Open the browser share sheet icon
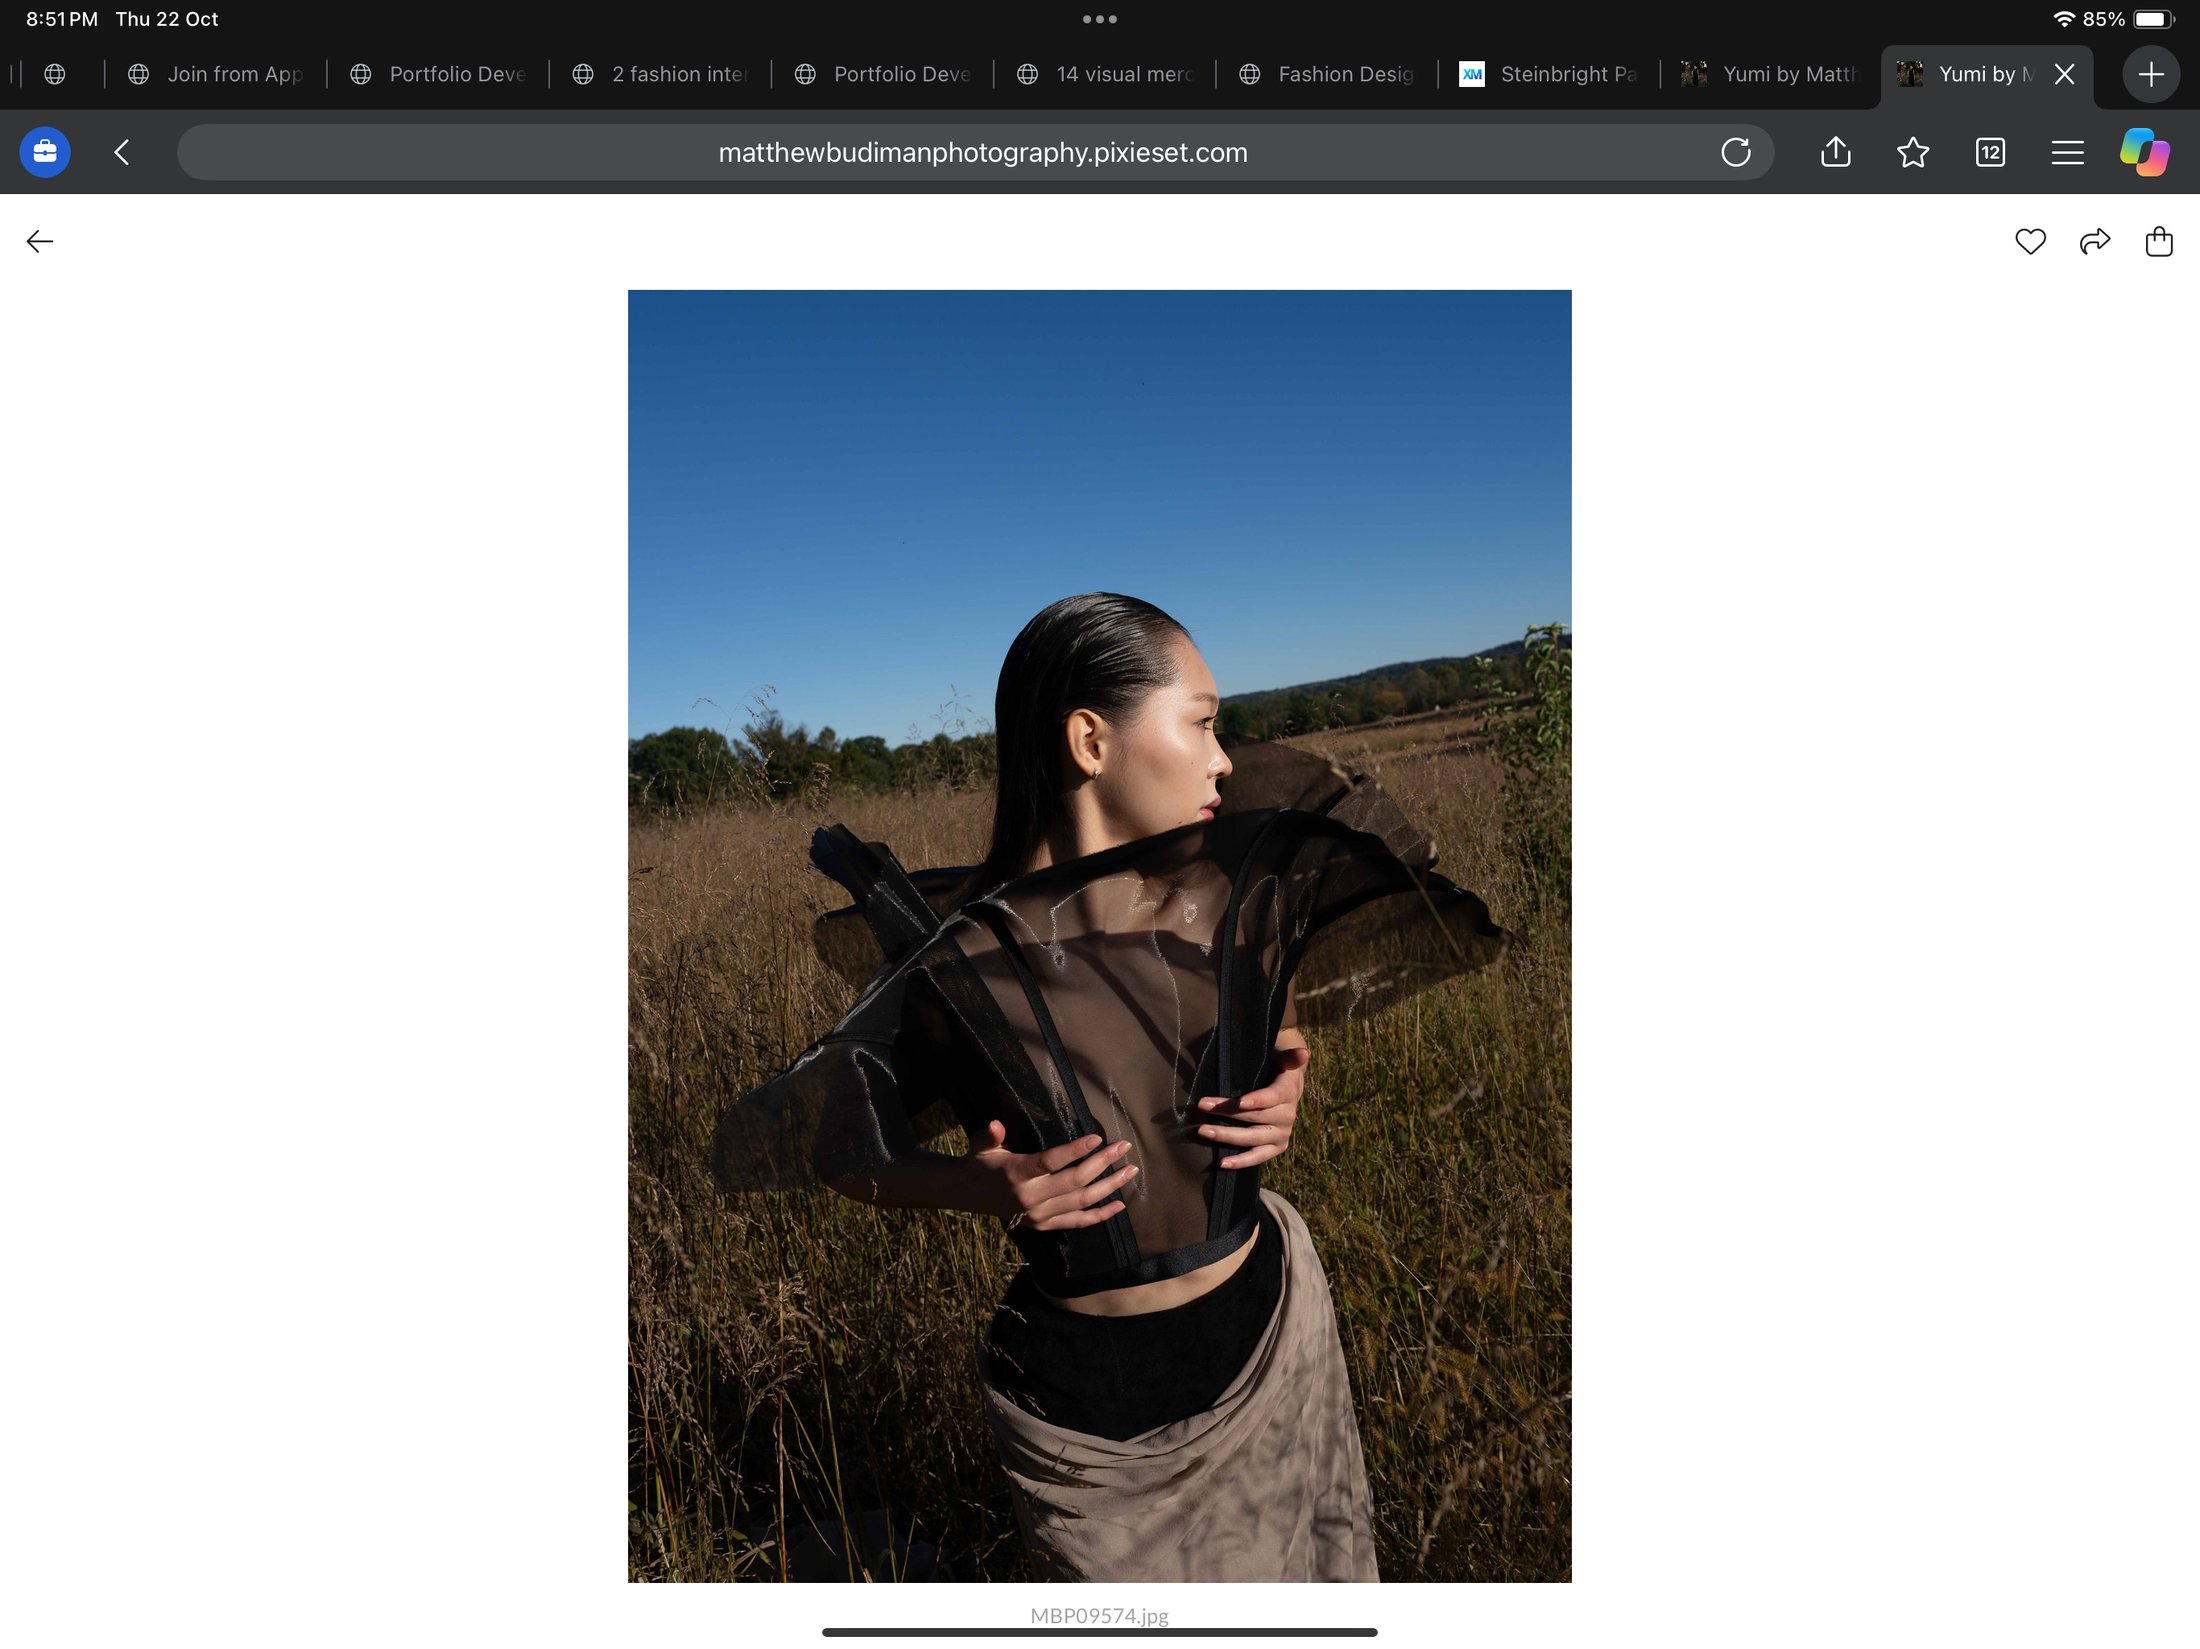Screen dimensions: 2200x1649 pos(1836,152)
